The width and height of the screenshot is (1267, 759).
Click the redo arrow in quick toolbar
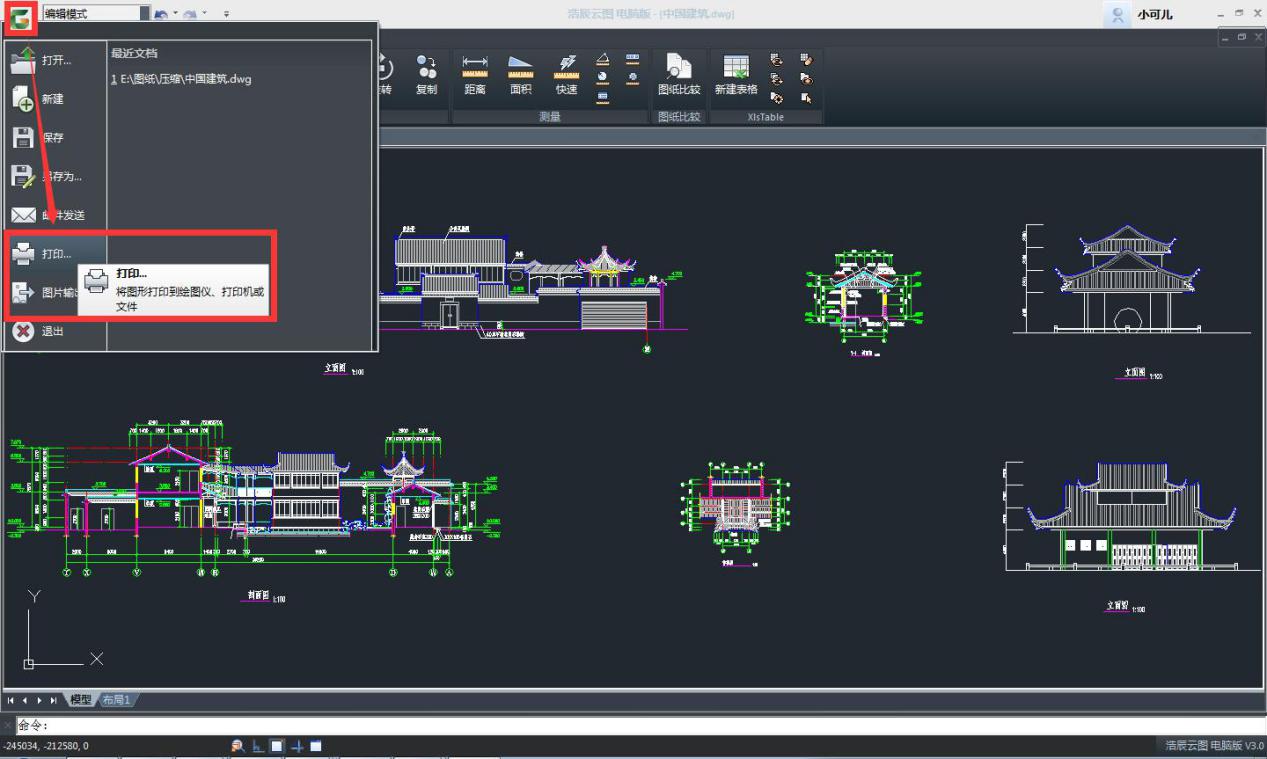[x=191, y=14]
